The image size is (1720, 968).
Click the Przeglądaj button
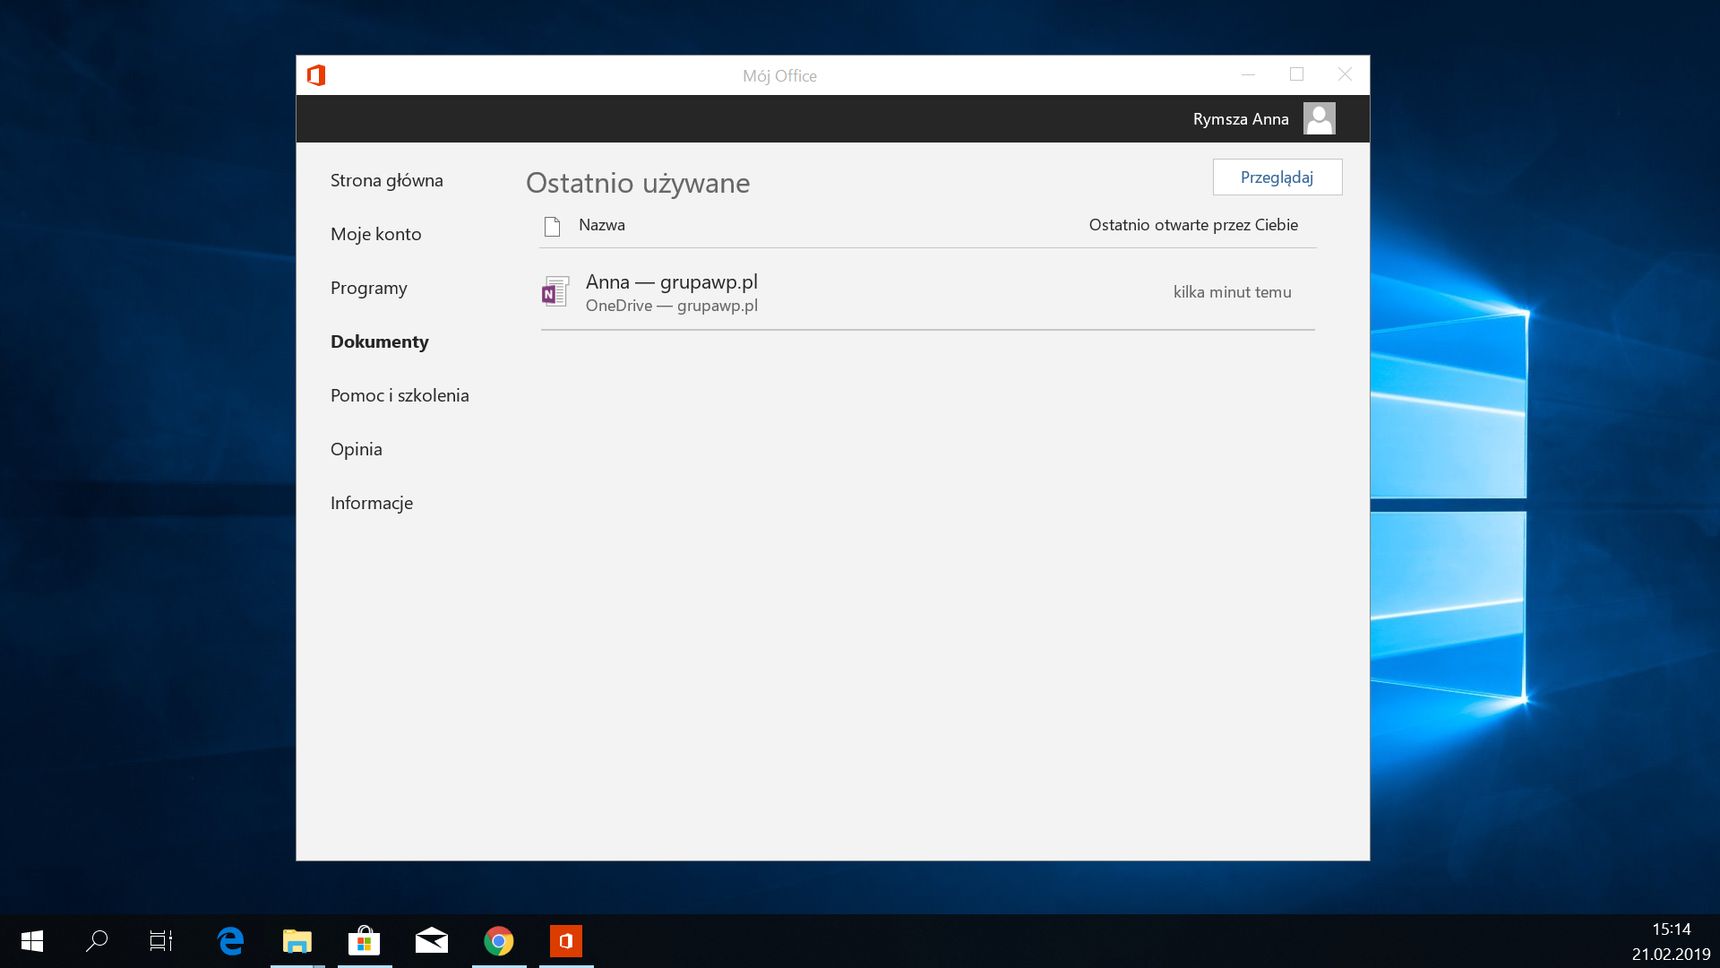point(1277,177)
